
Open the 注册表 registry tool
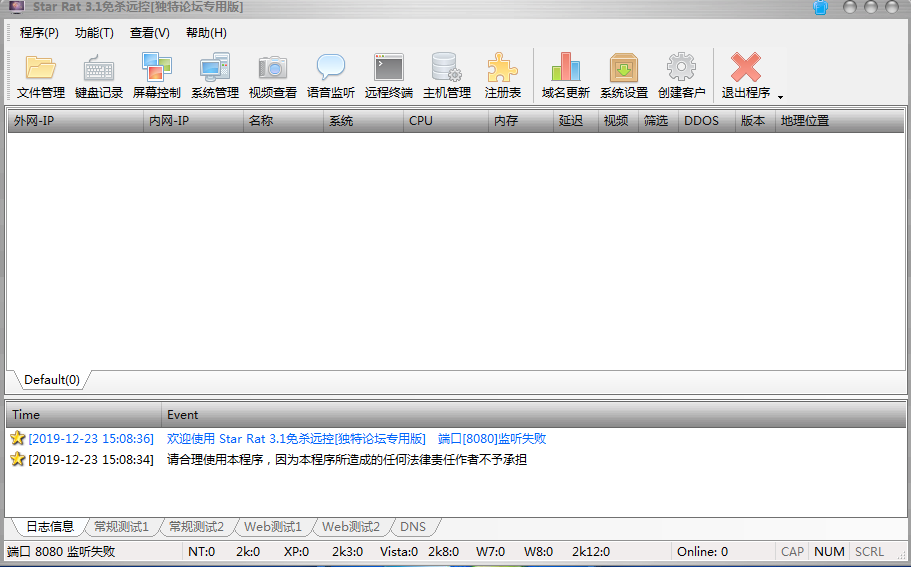click(503, 76)
